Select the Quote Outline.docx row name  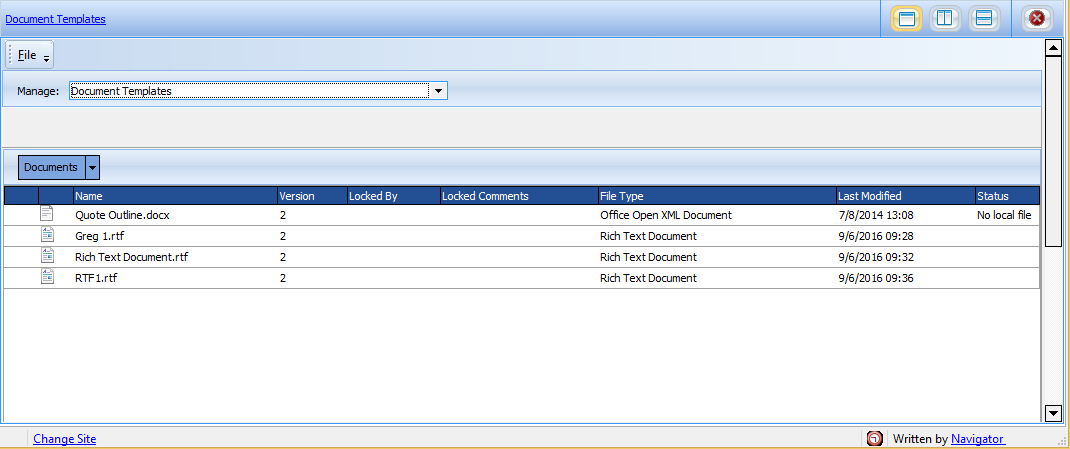115,215
